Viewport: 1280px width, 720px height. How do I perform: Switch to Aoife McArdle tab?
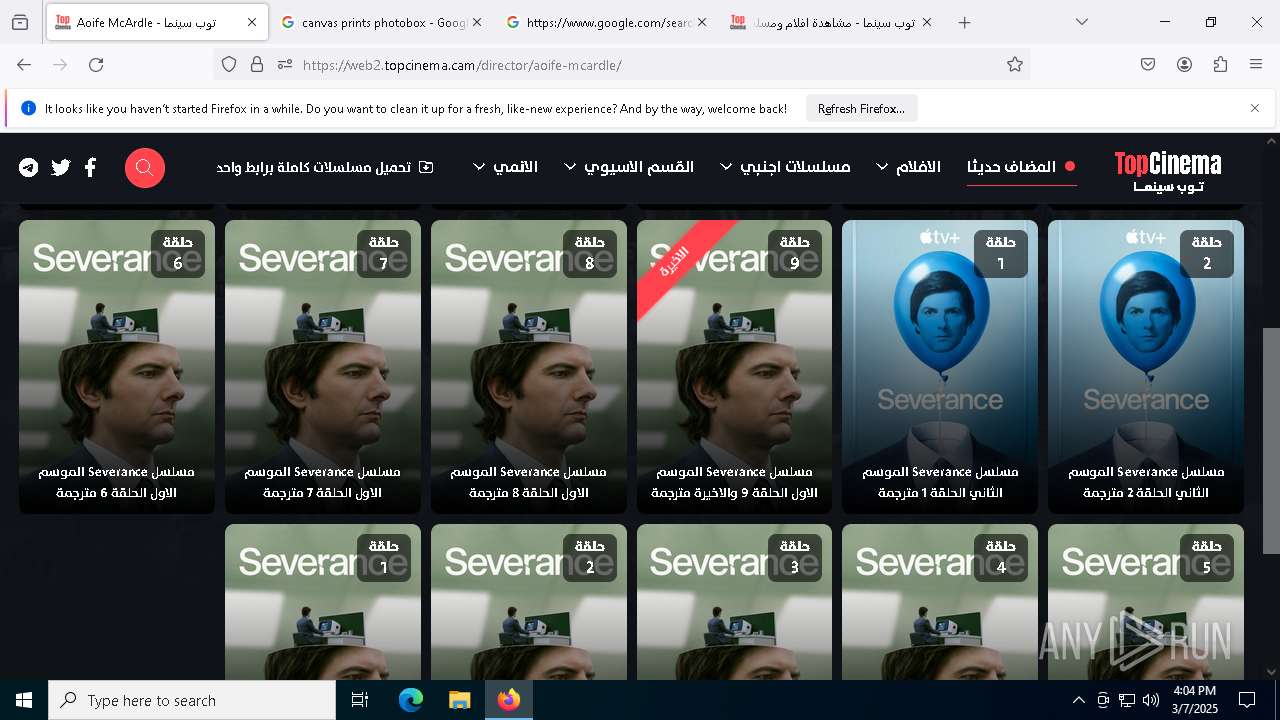point(155,22)
